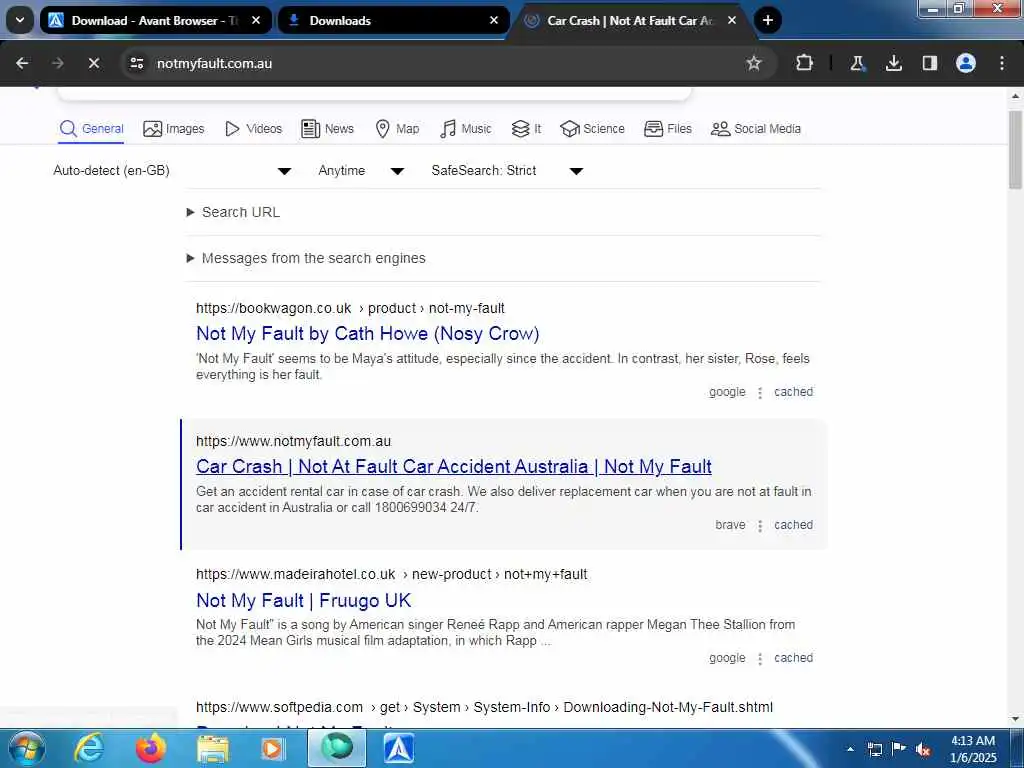
Task: Open Avant Browser taskbar icon
Action: 398,748
